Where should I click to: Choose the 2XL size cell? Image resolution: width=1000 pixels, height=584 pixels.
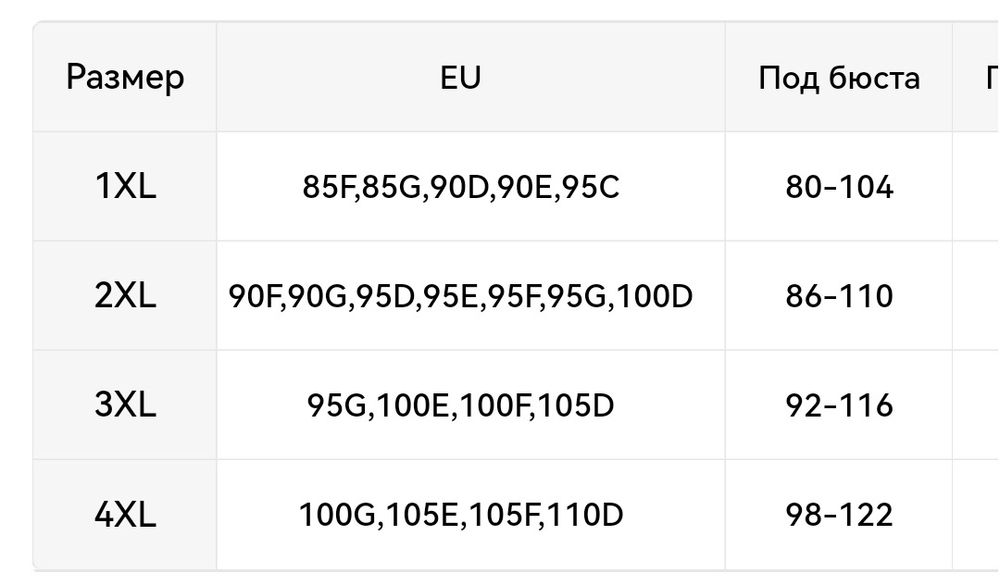pyautogui.click(x=125, y=296)
